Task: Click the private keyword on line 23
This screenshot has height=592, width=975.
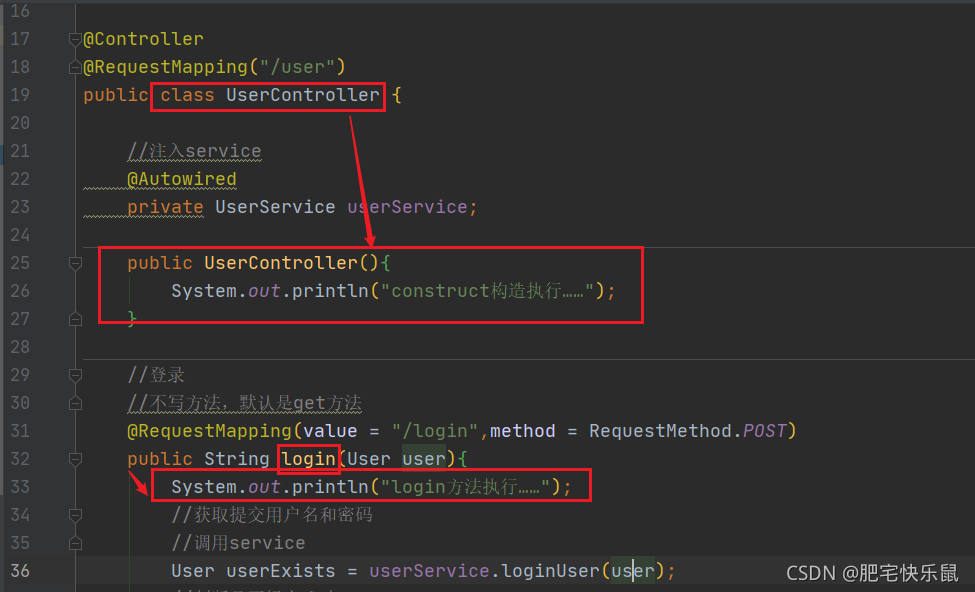Action: (165, 207)
